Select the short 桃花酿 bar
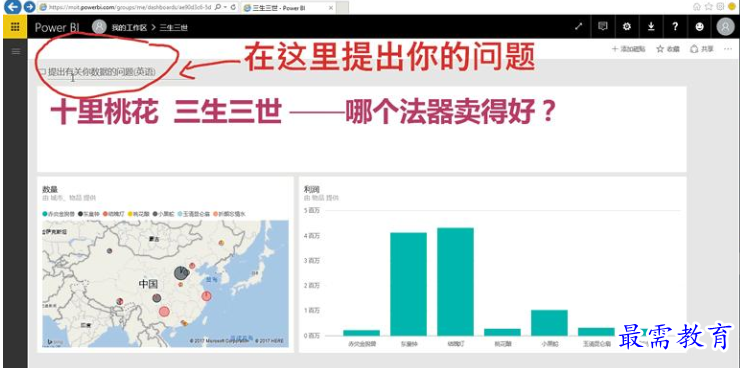The width and height of the screenshot is (740, 368). [503, 332]
